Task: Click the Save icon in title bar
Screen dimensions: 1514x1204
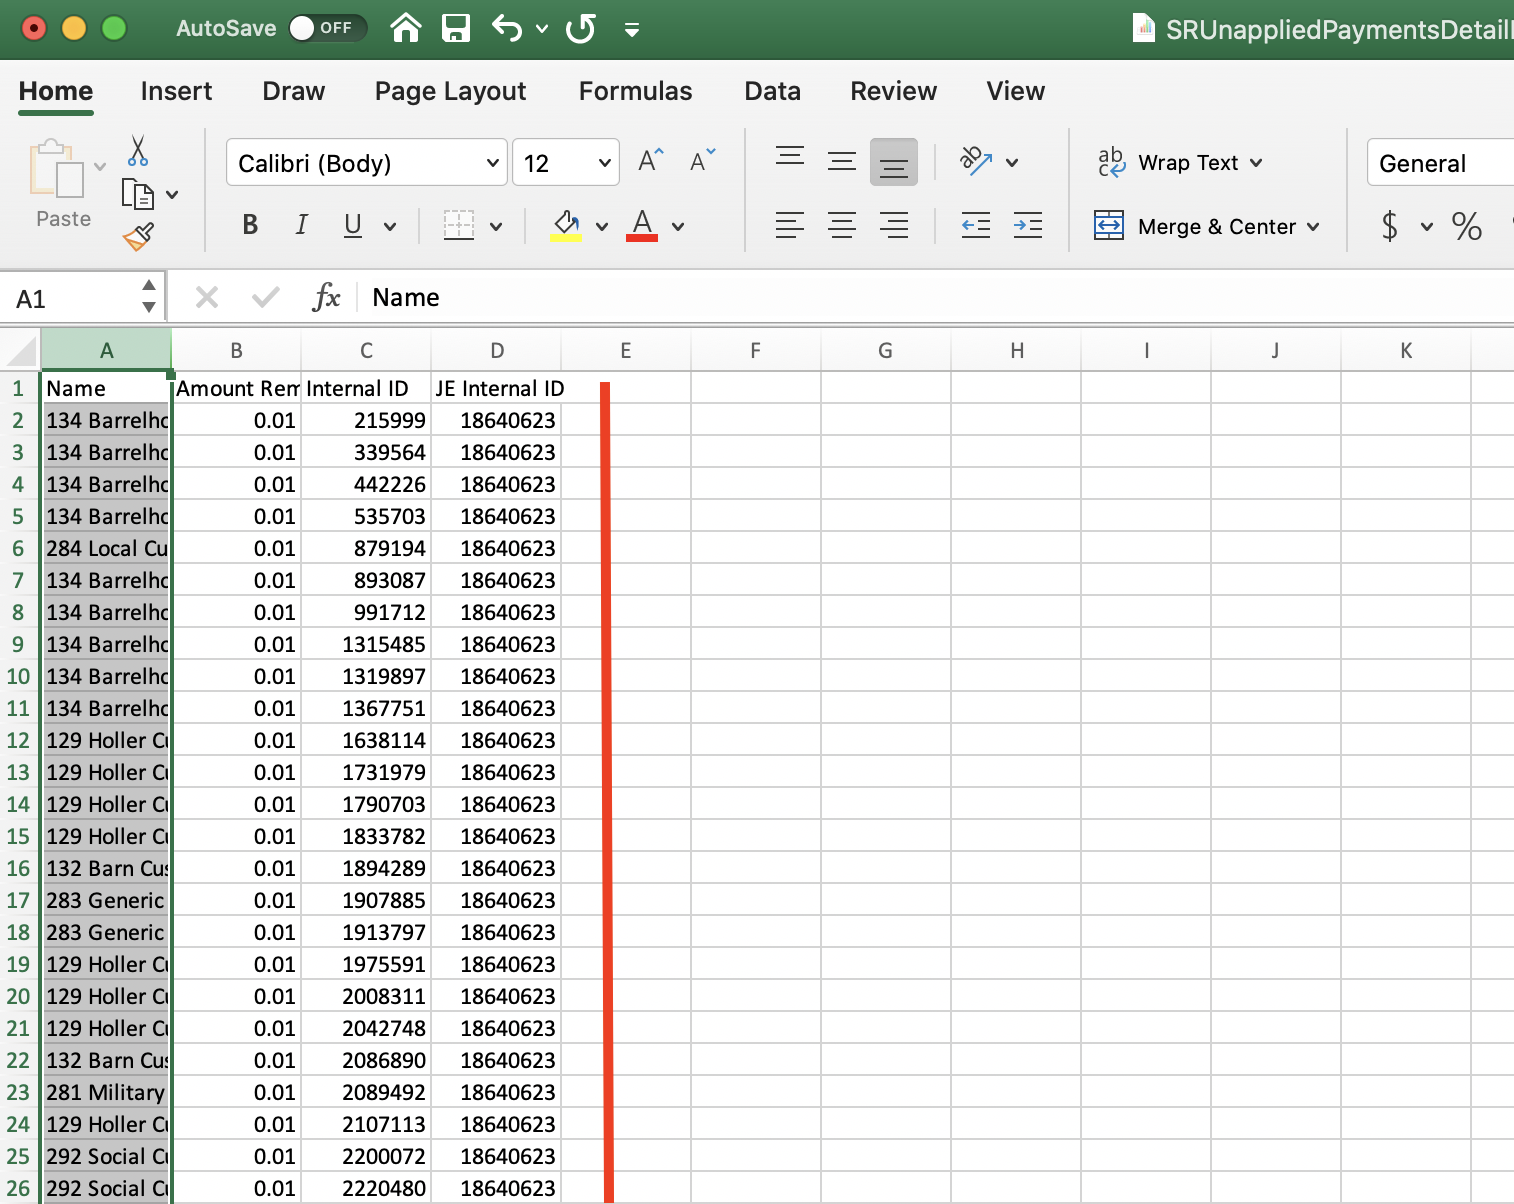Action: (456, 28)
